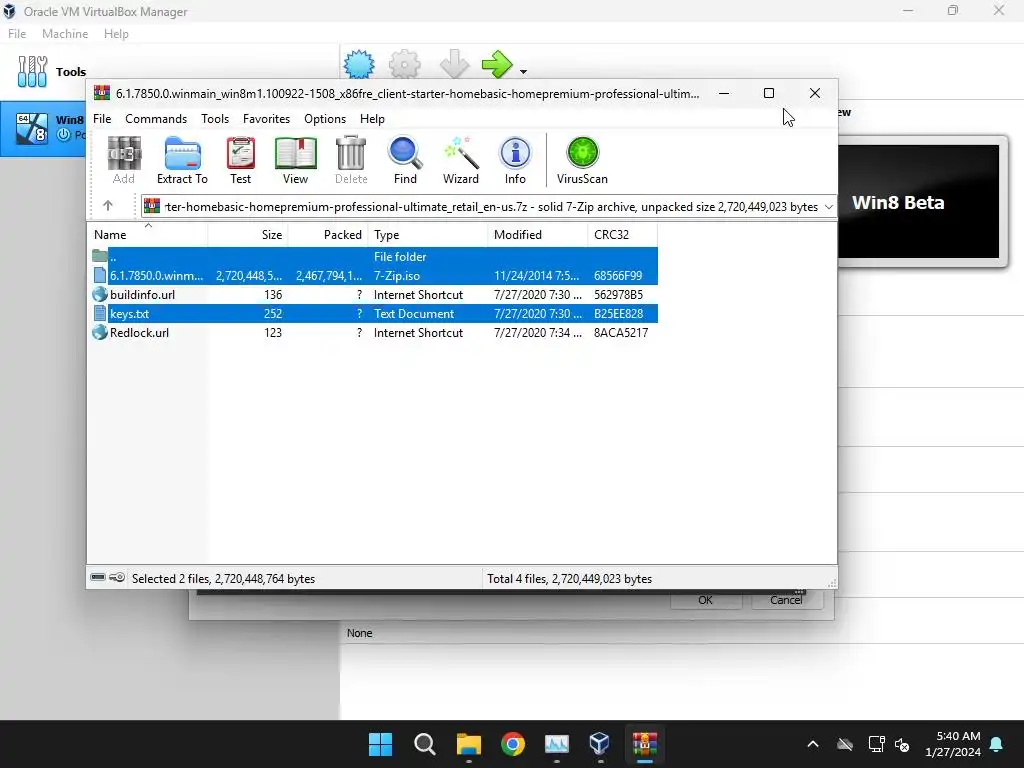Open File Explorer from the taskbar
Screen dimensions: 1024x768
pyautogui.click(x=469, y=744)
